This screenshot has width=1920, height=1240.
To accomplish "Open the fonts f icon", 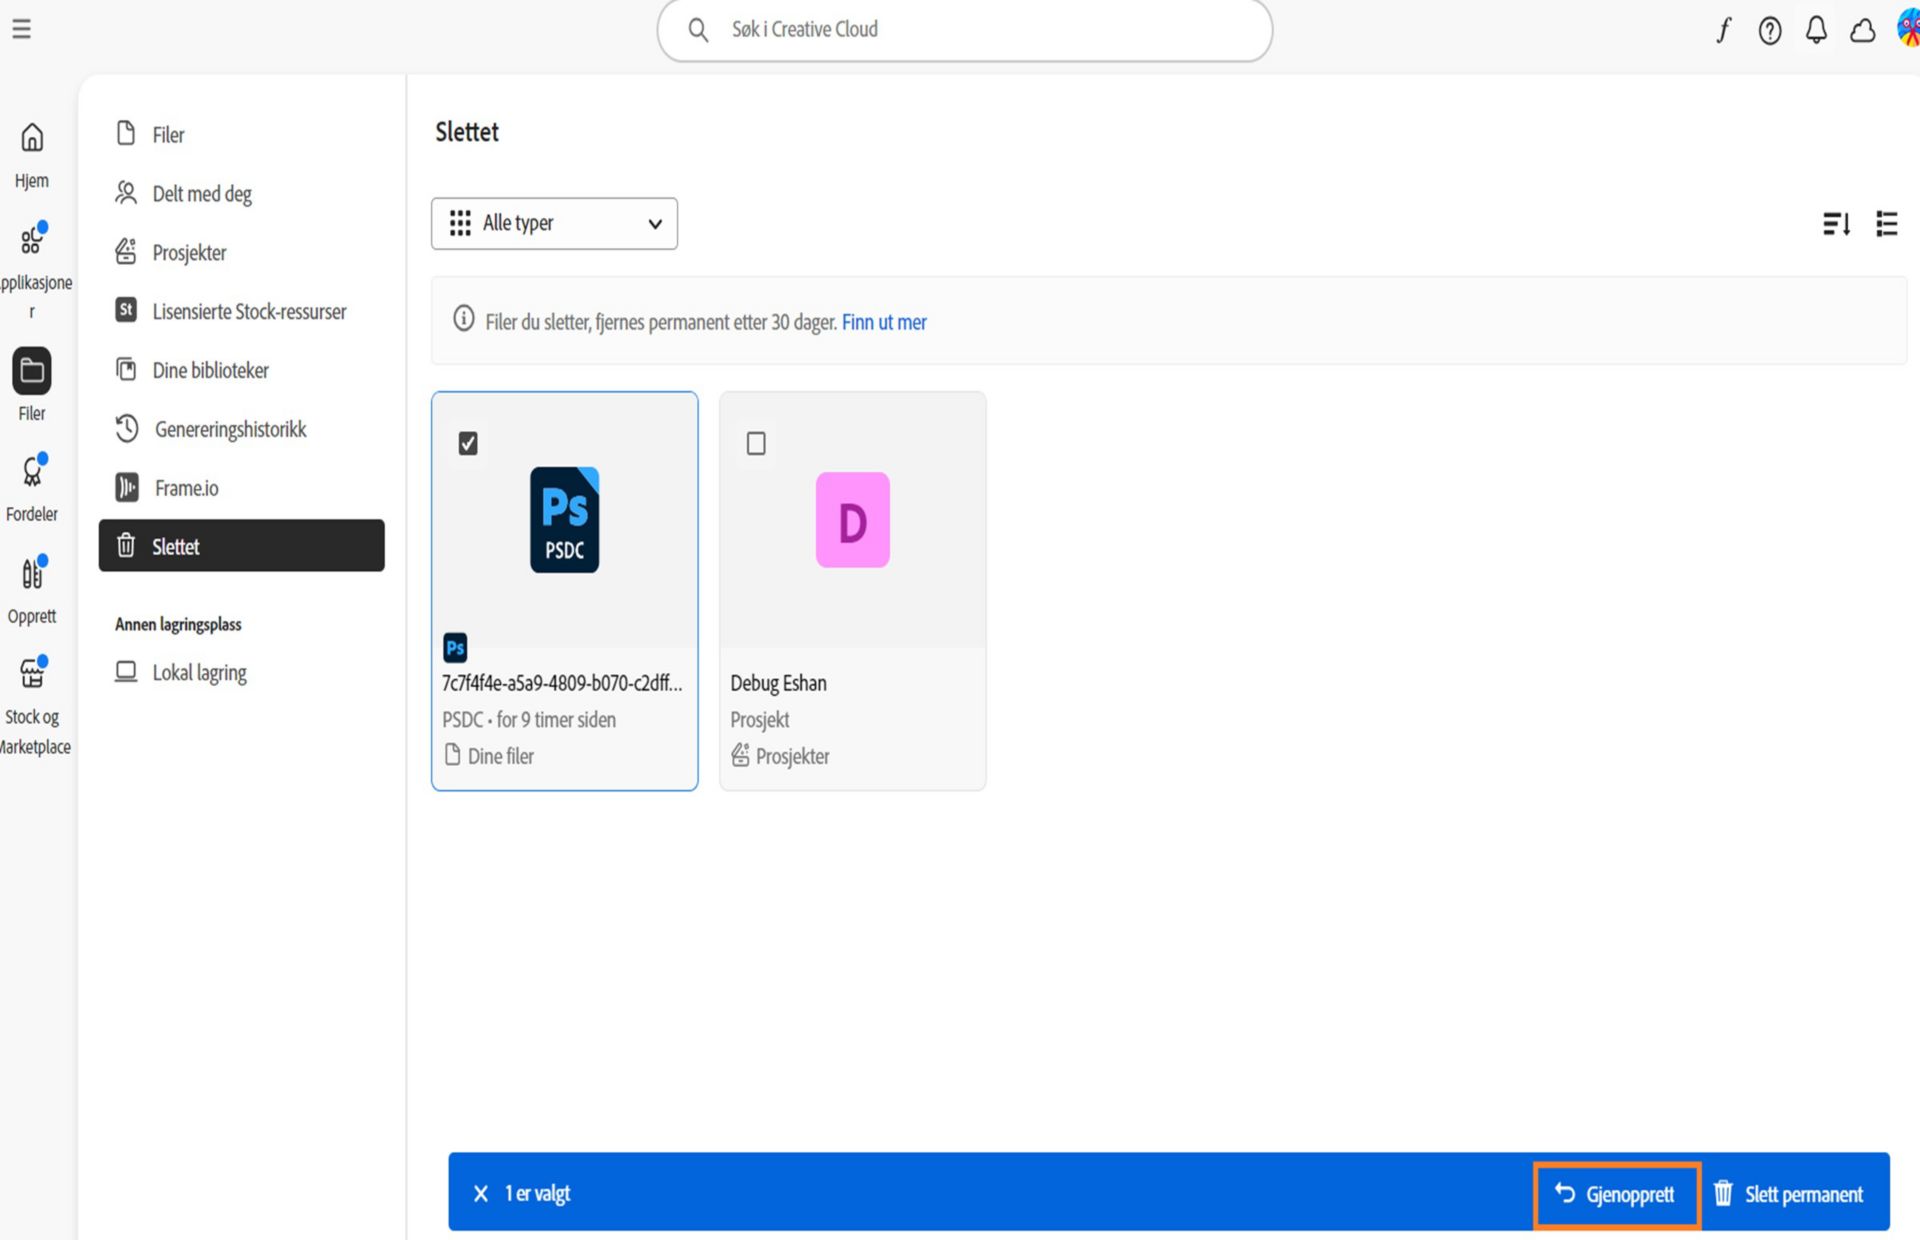I will tap(1724, 31).
